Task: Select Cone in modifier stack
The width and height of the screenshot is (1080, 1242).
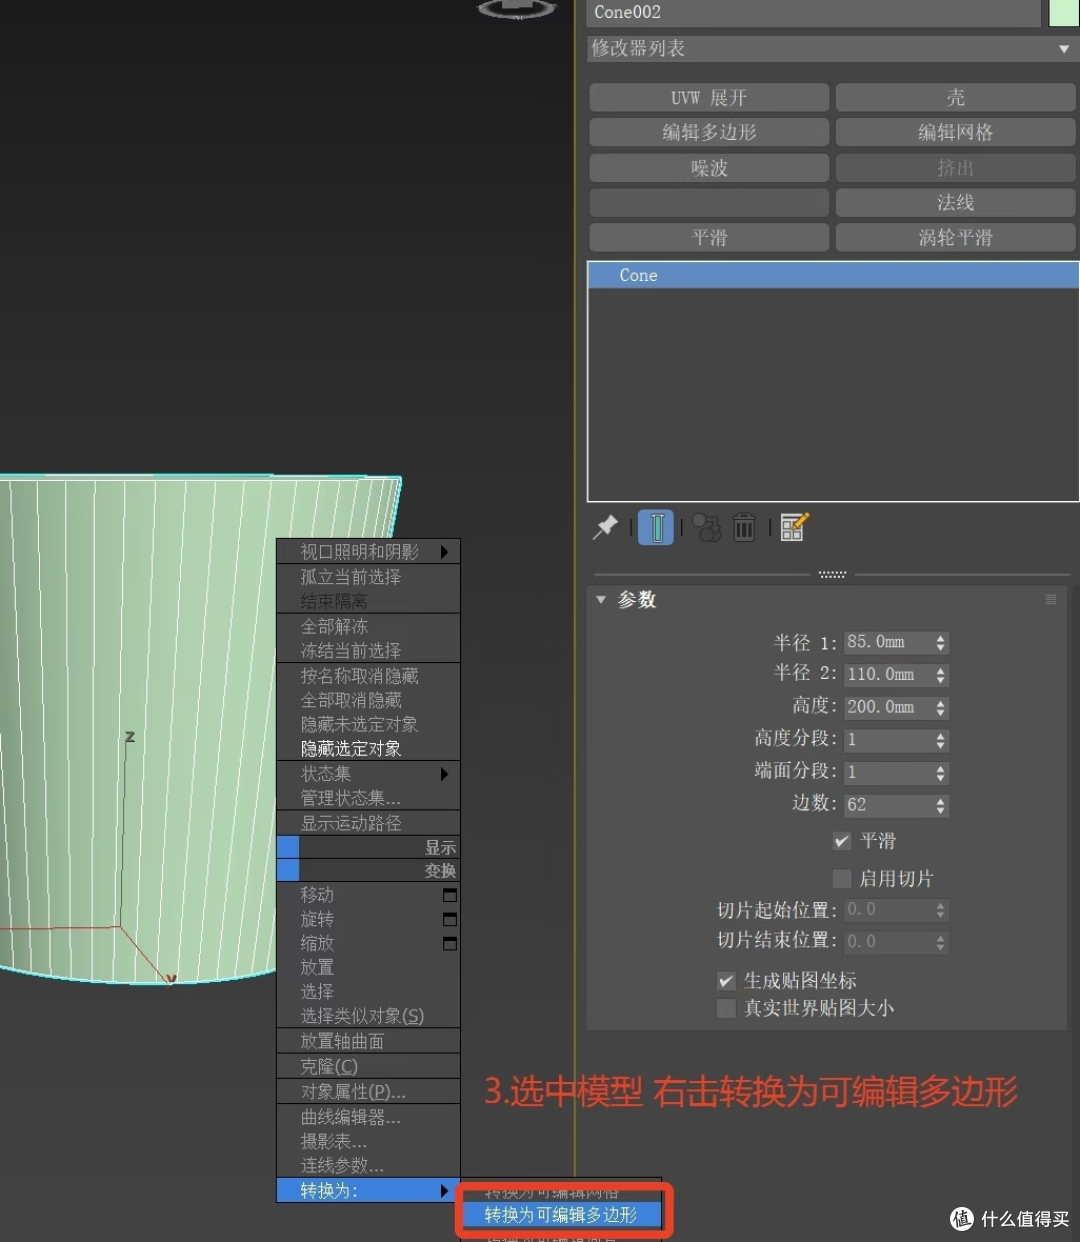Action: (x=833, y=275)
